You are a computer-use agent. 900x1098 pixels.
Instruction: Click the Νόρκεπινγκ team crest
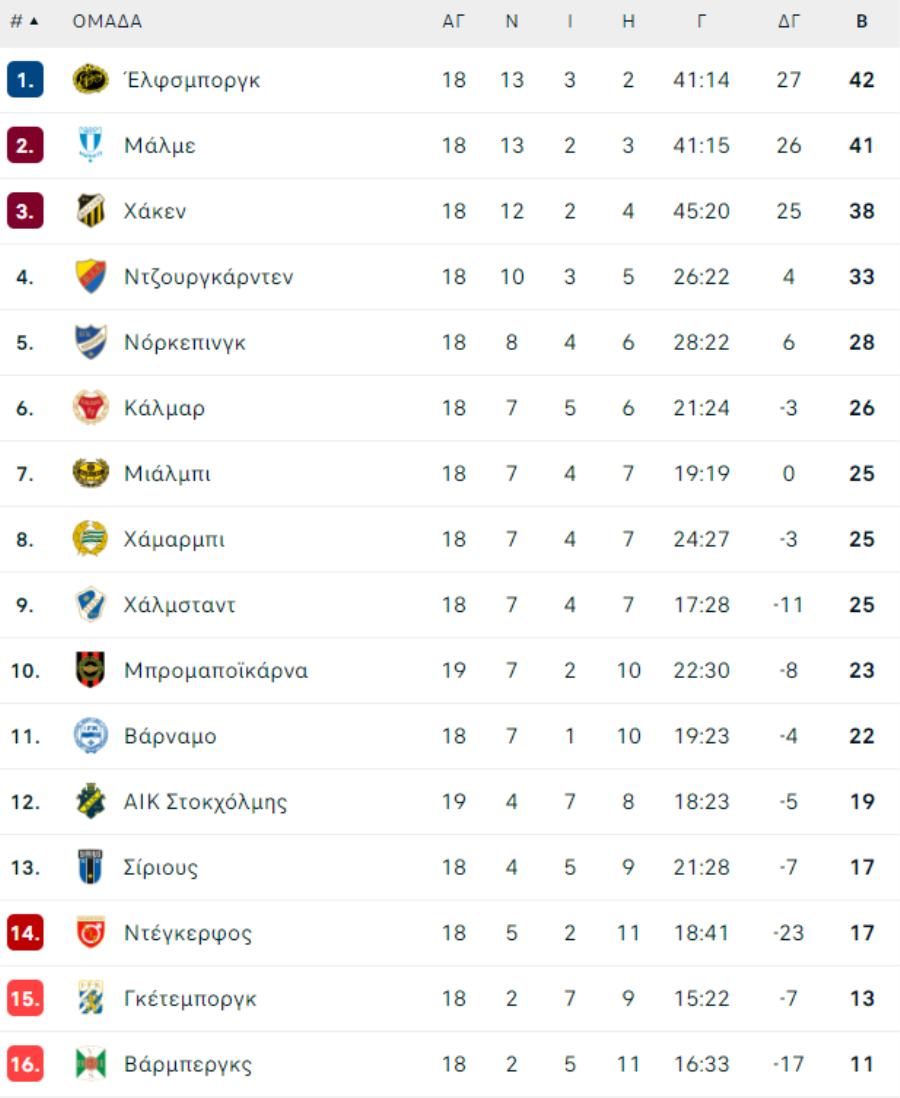tap(91, 343)
